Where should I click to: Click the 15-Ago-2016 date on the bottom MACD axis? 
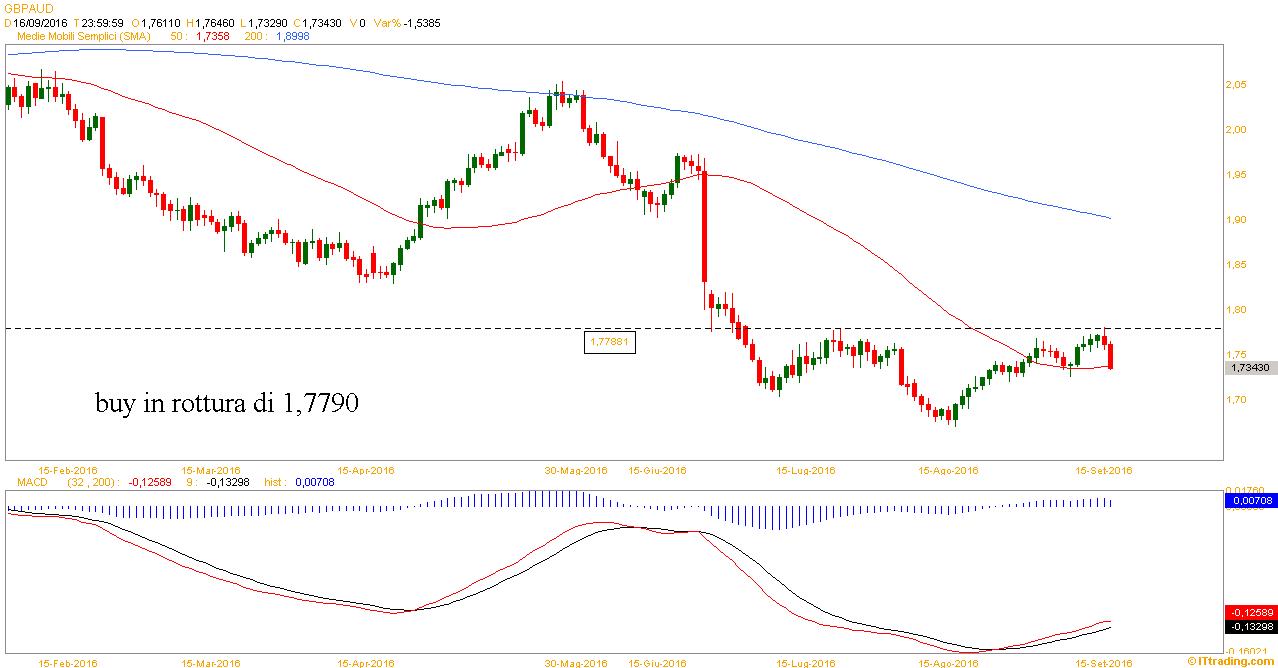point(946,662)
